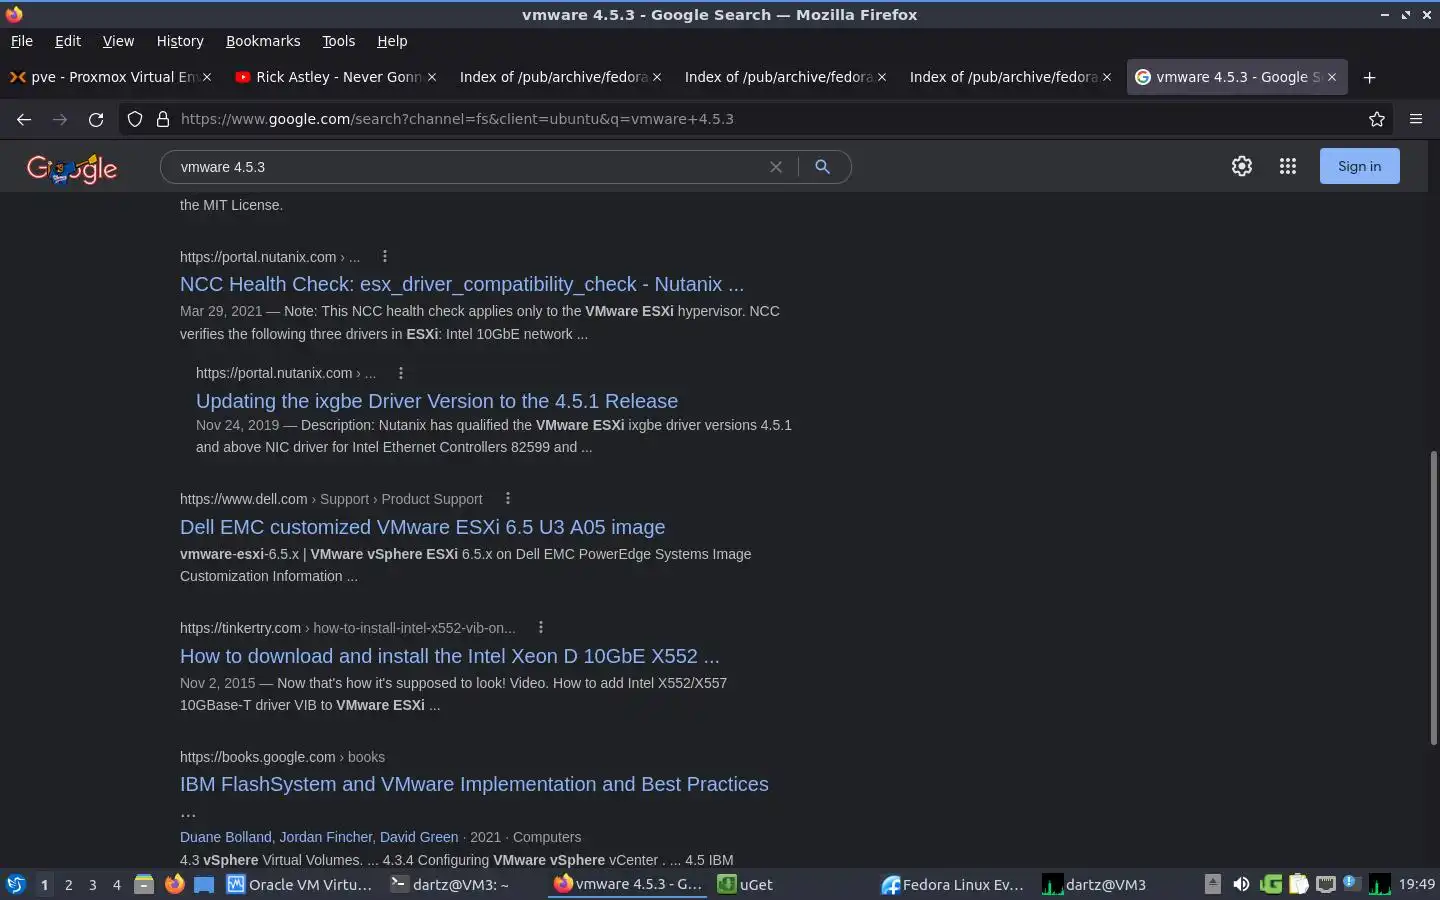The height and width of the screenshot is (900, 1440).
Task: Open options menu for first Nutanix result
Action: 385,256
